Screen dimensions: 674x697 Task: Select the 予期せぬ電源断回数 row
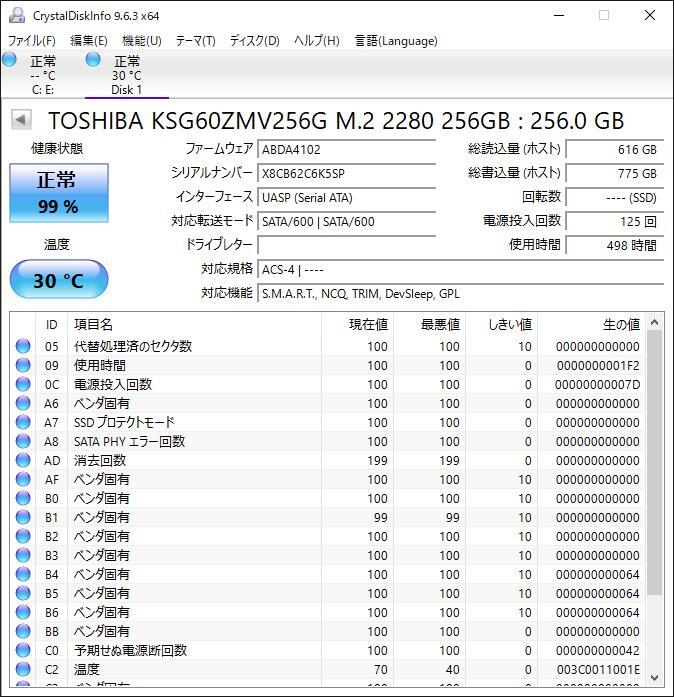328,650
